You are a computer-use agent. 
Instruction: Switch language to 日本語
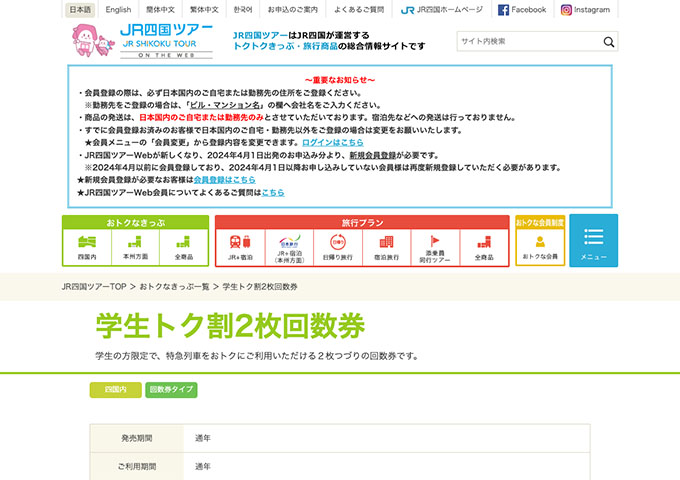tap(80, 10)
